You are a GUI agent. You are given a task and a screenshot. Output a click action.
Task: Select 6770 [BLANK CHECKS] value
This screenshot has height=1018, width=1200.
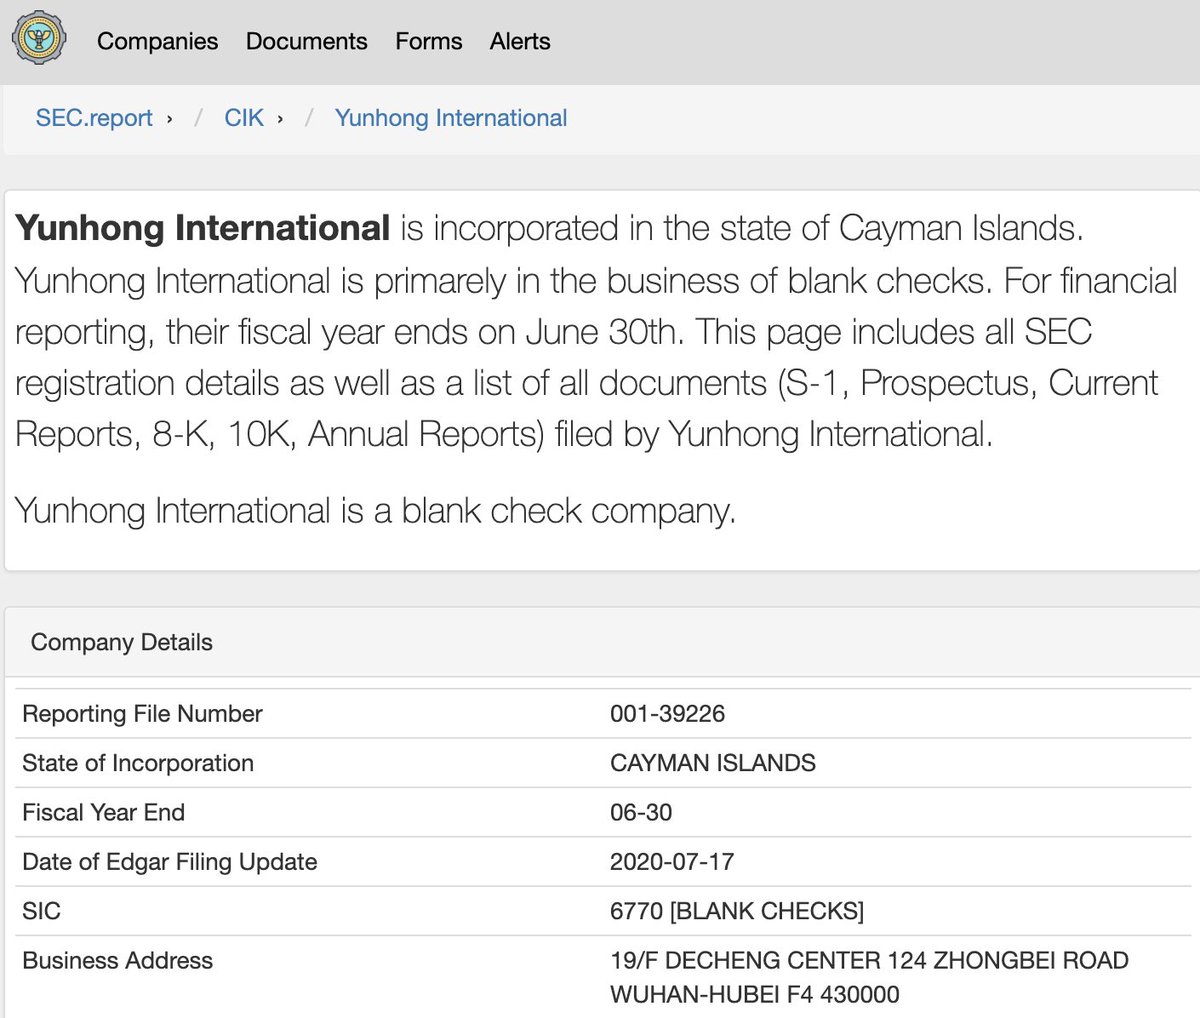tap(737, 911)
